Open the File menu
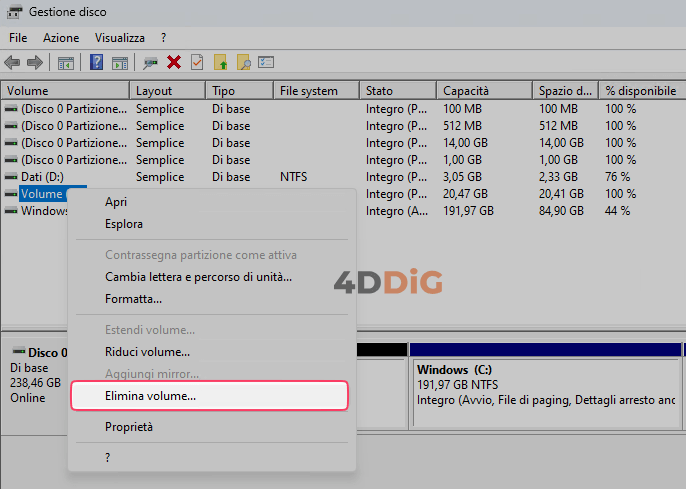Screen dimensions: 686x489 click(x=18, y=38)
